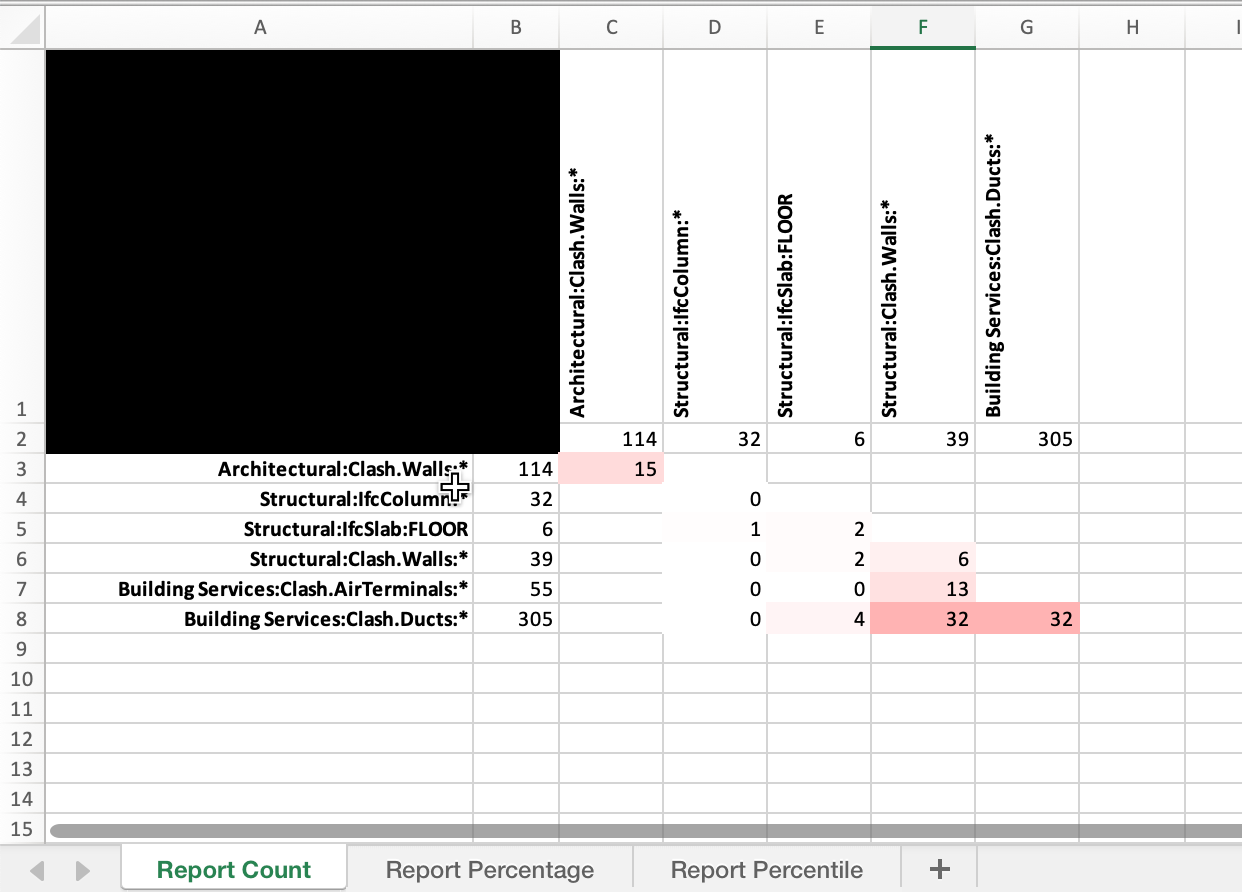This screenshot has height=892, width=1242.
Task: Switch to the Report Percentage sheet tab
Action: point(488,869)
